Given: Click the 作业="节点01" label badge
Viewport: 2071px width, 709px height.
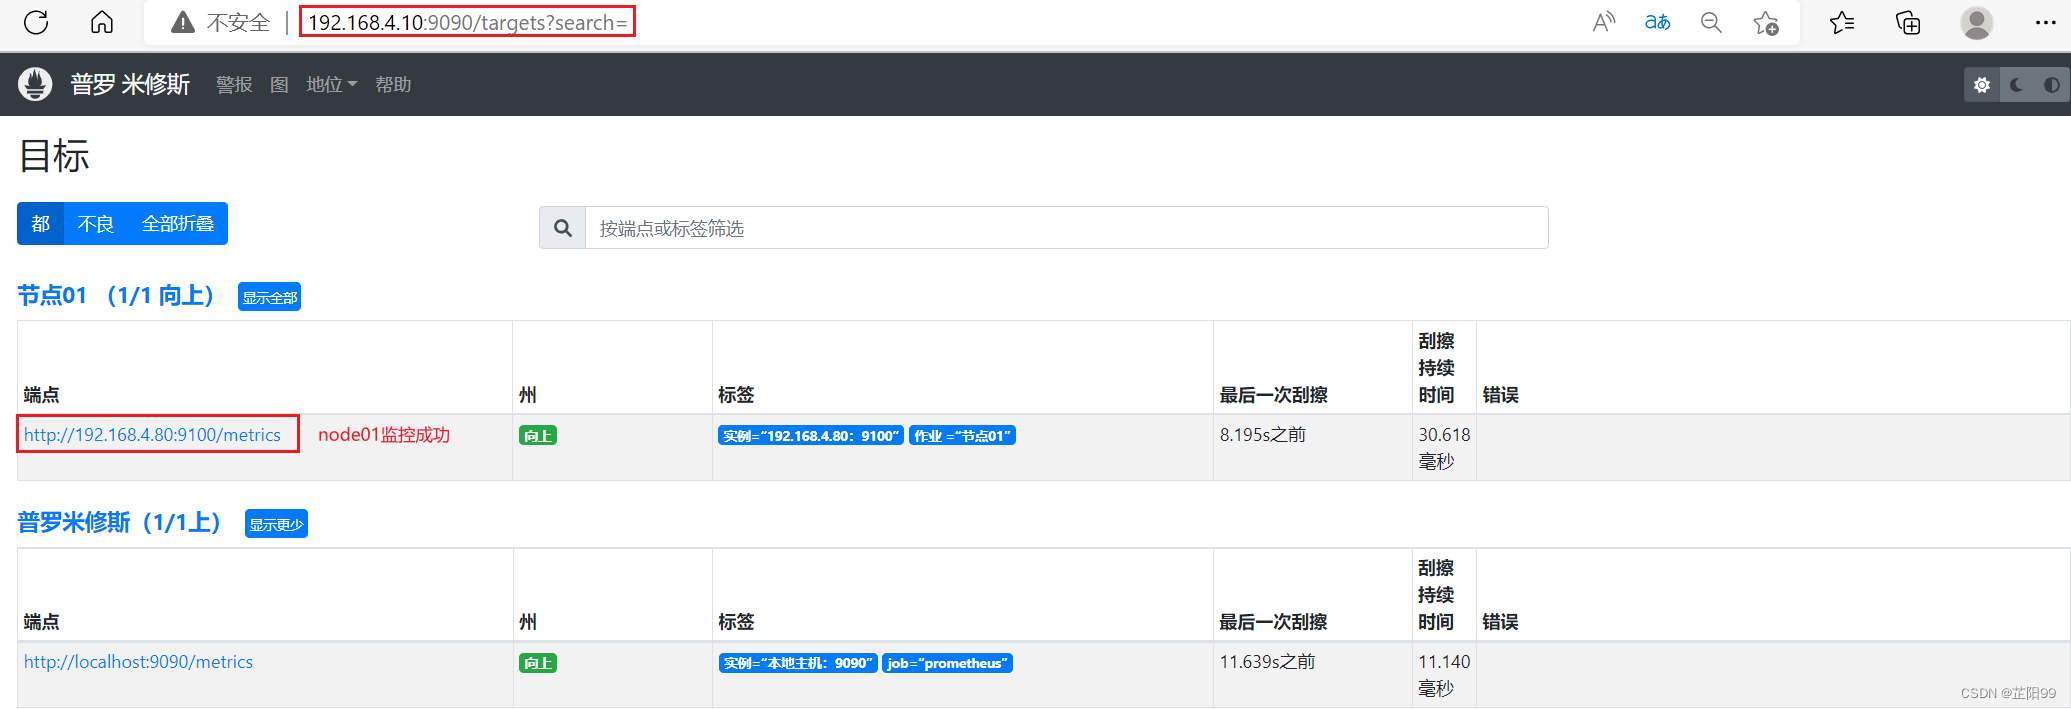Looking at the screenshot, I should (962, 436).
